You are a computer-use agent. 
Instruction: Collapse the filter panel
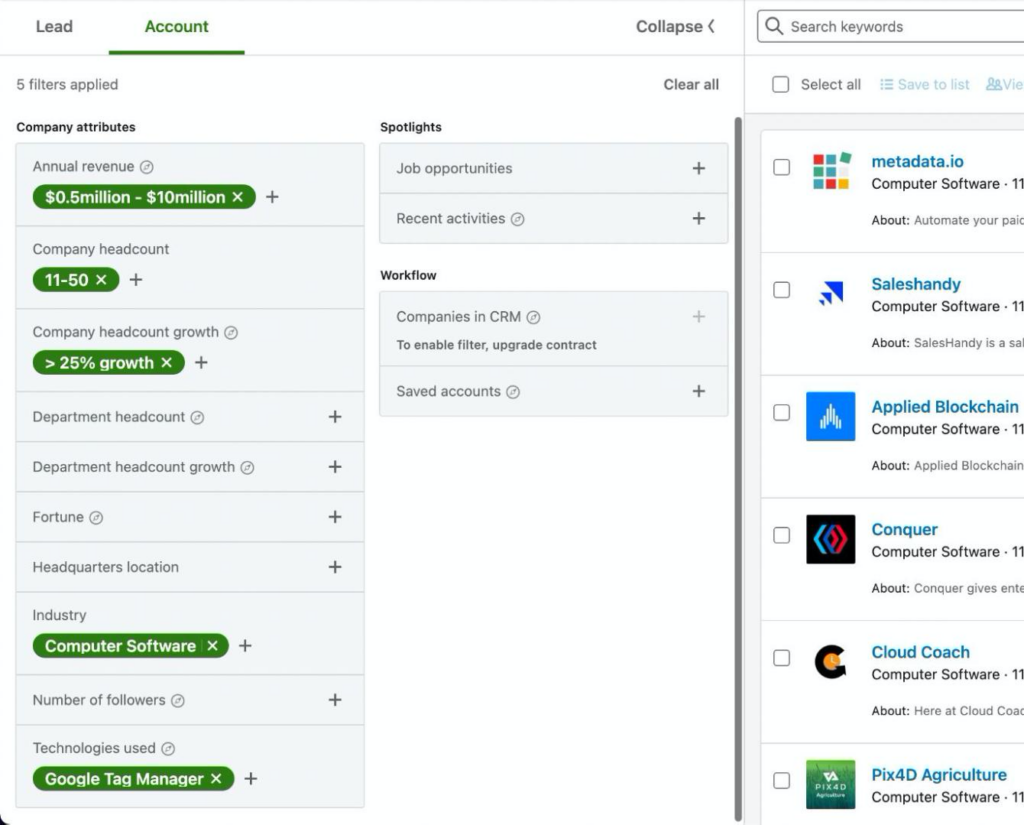[x=675, y=27]
